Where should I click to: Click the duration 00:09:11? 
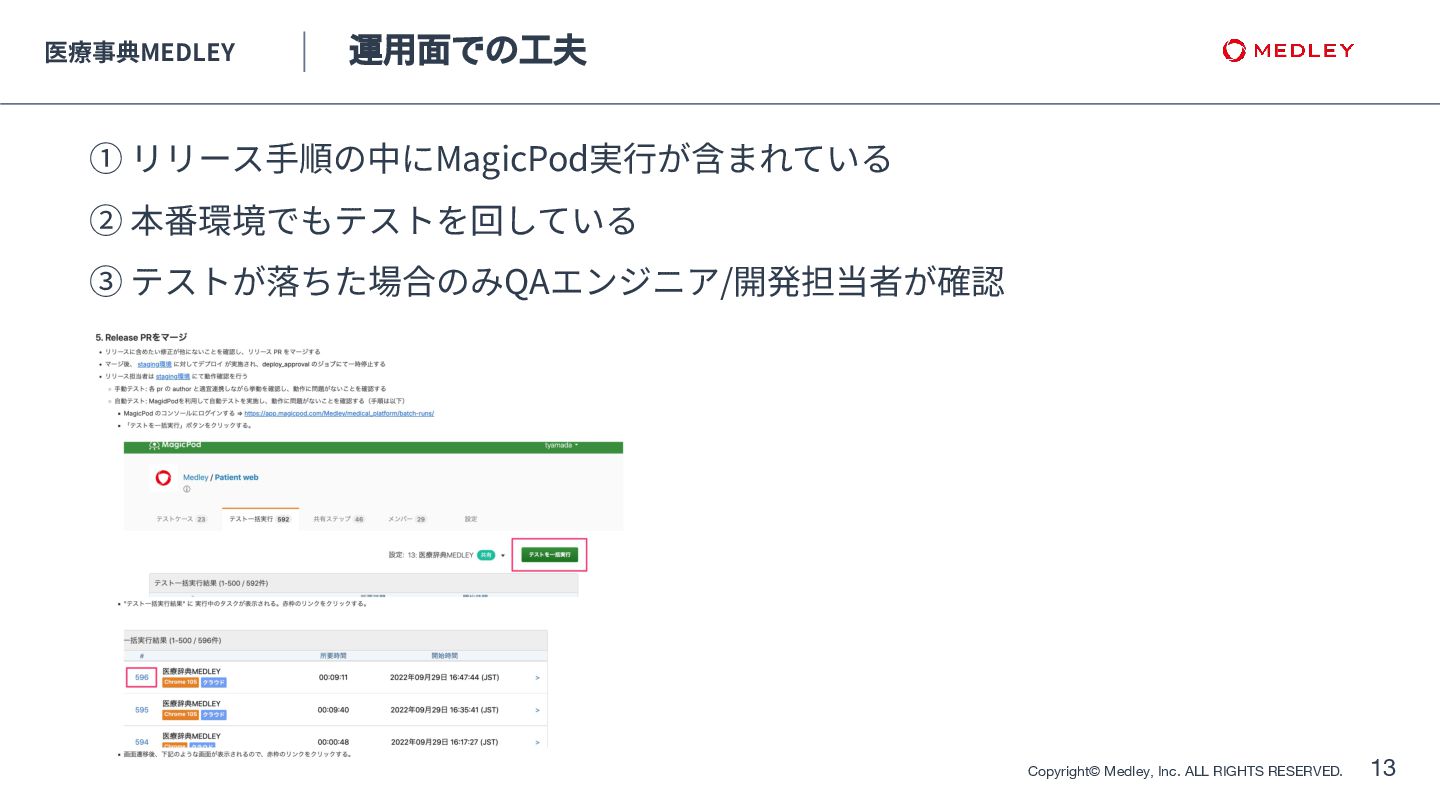pos(333,677)
